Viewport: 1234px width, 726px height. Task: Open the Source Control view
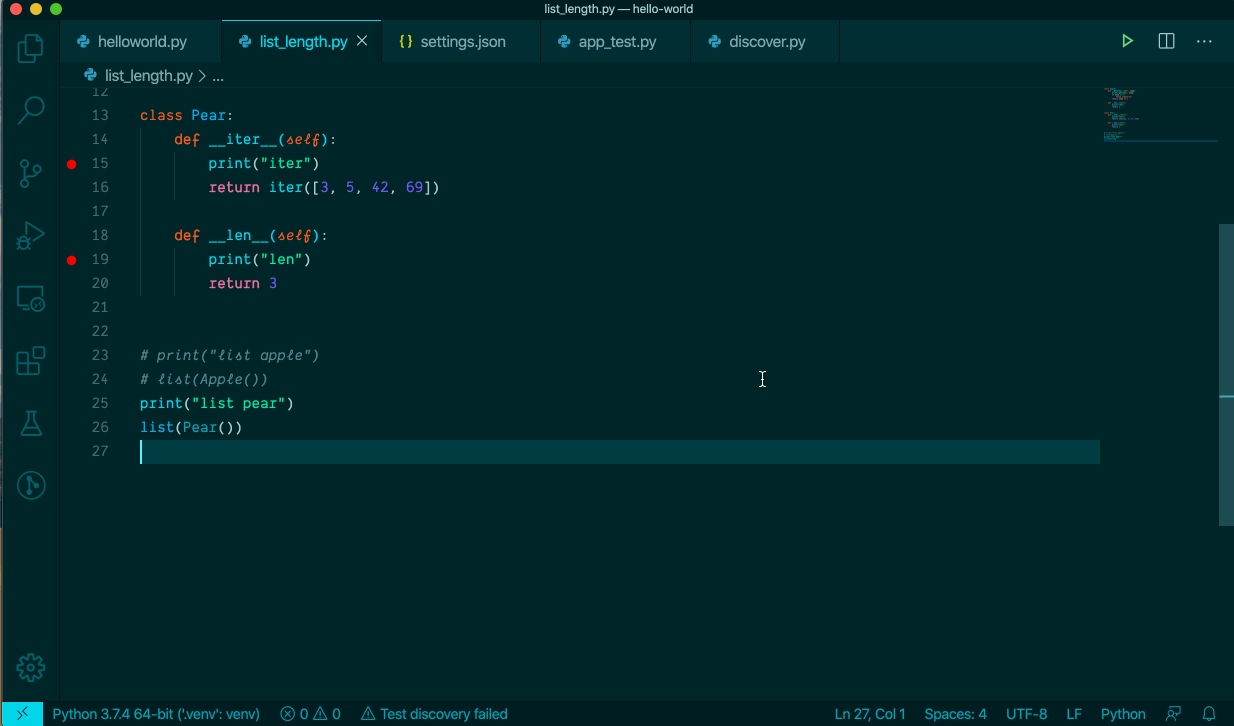(30, 173)
